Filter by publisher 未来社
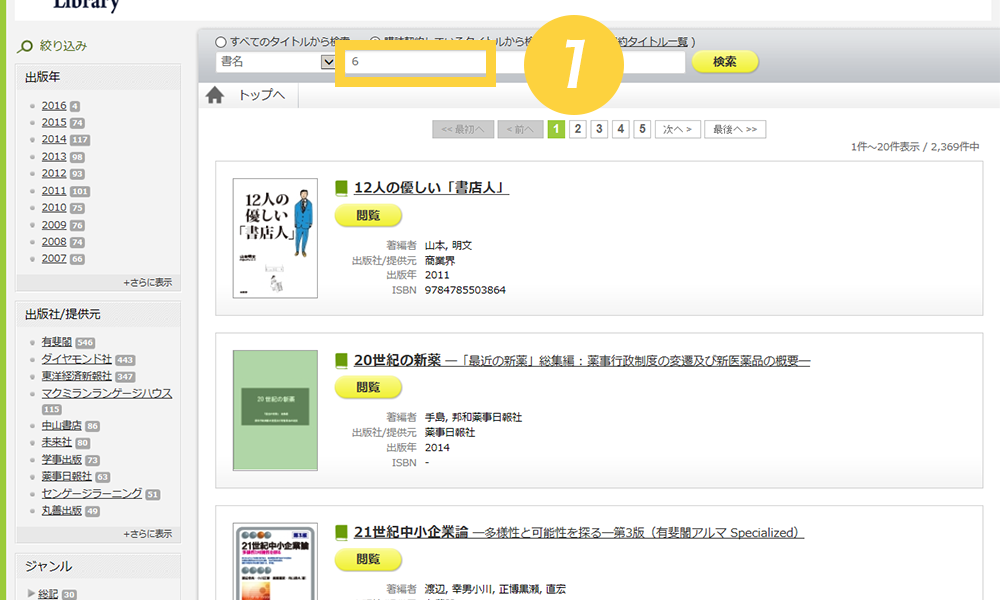Image resolution: width=1000 pixels, height=600 pixels. (x=57, y=443)
